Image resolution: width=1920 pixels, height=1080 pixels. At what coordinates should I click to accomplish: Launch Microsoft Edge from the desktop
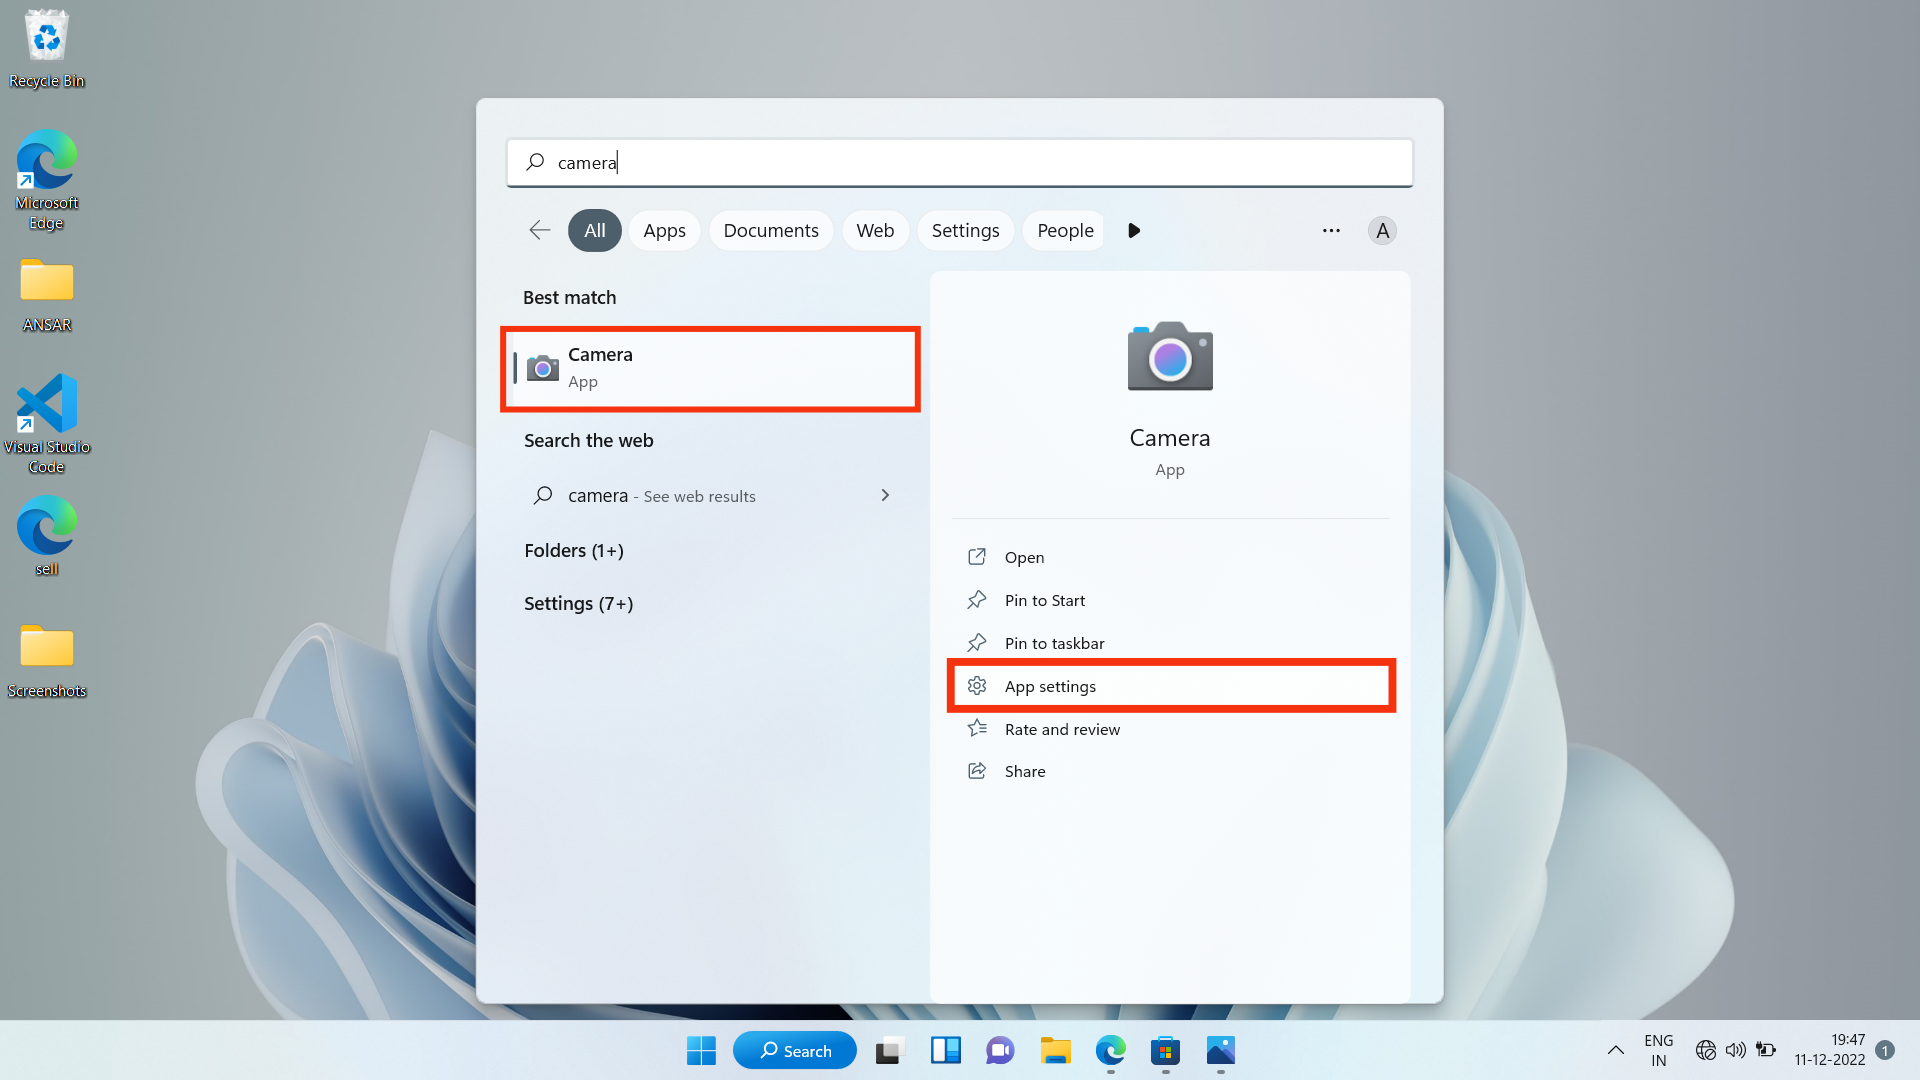pos(46,165)
